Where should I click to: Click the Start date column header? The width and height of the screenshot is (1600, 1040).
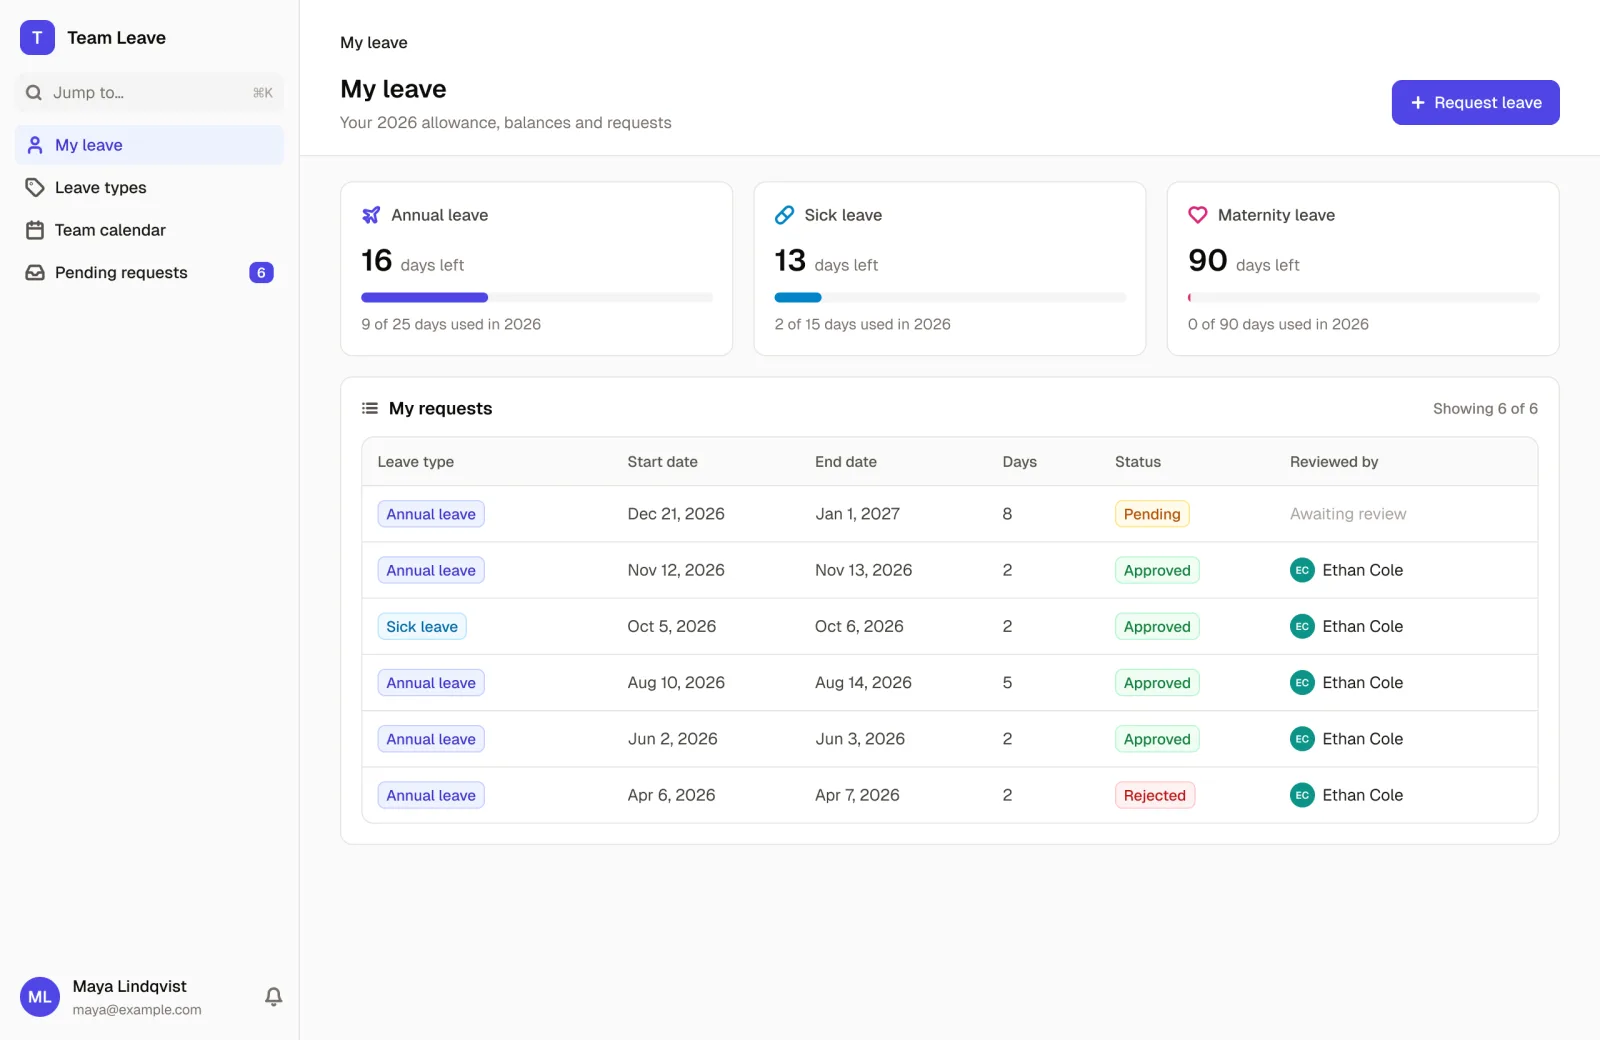pyautogui.click(x=662, y=462)
